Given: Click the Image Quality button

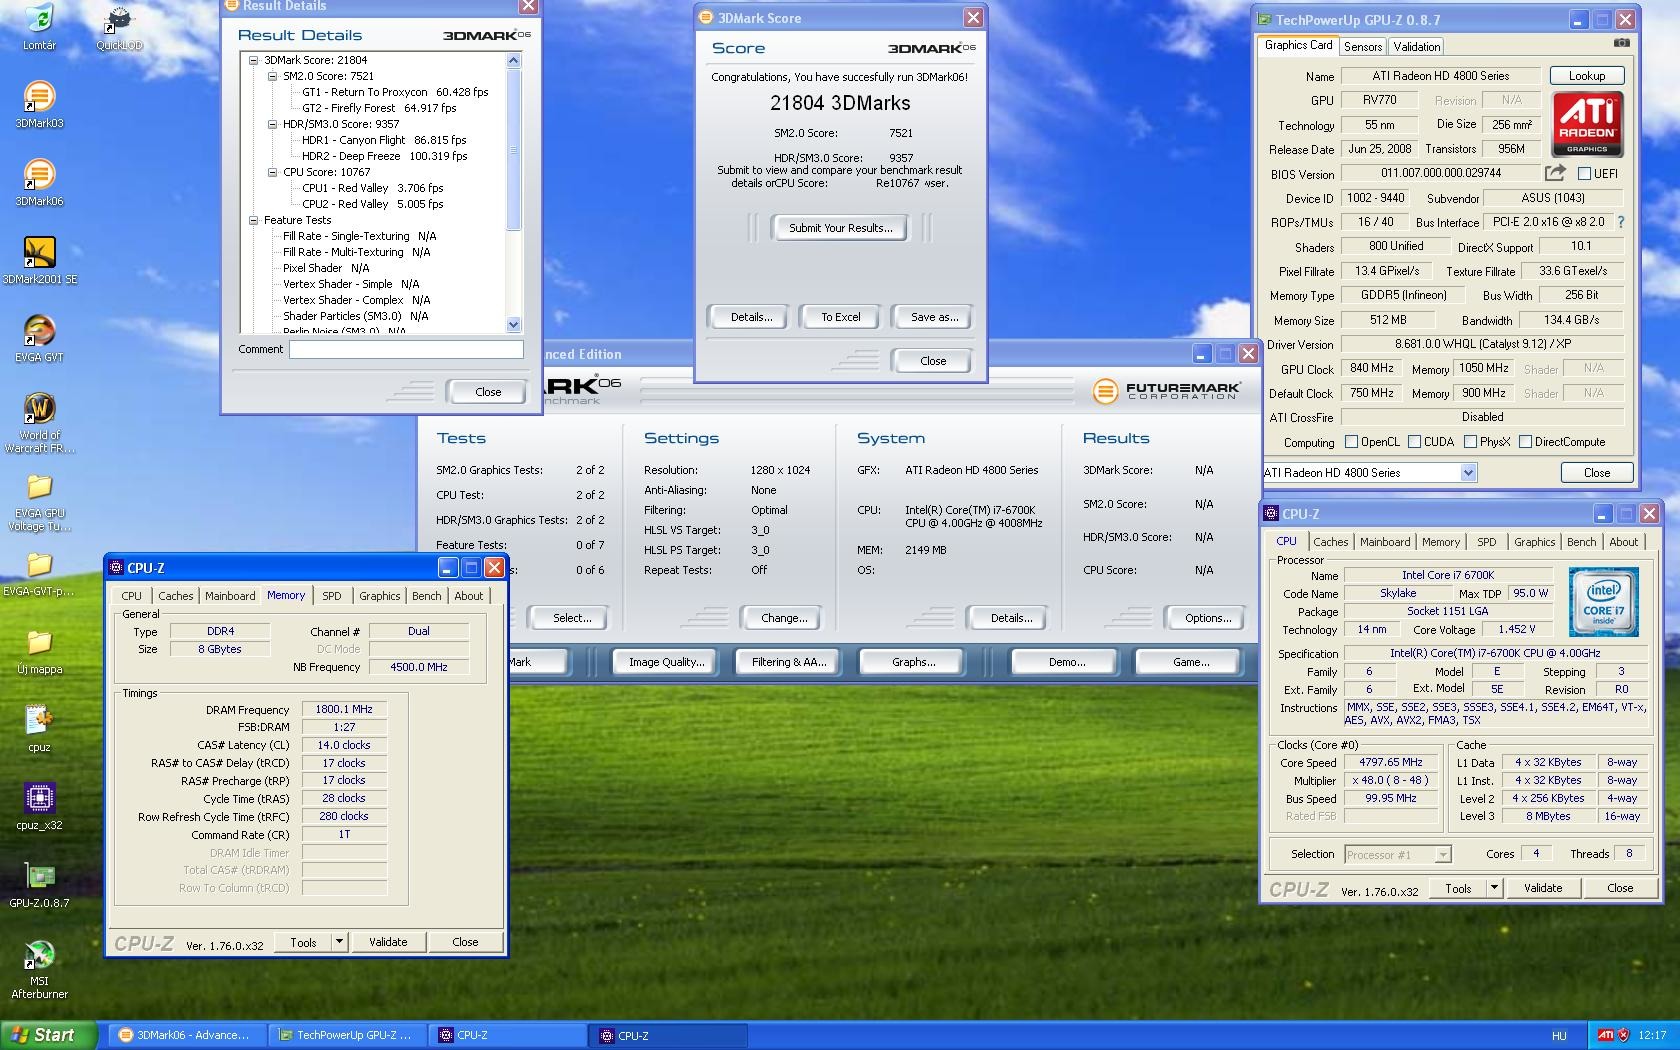Looking at the screenshot, I should click(666, 662).
